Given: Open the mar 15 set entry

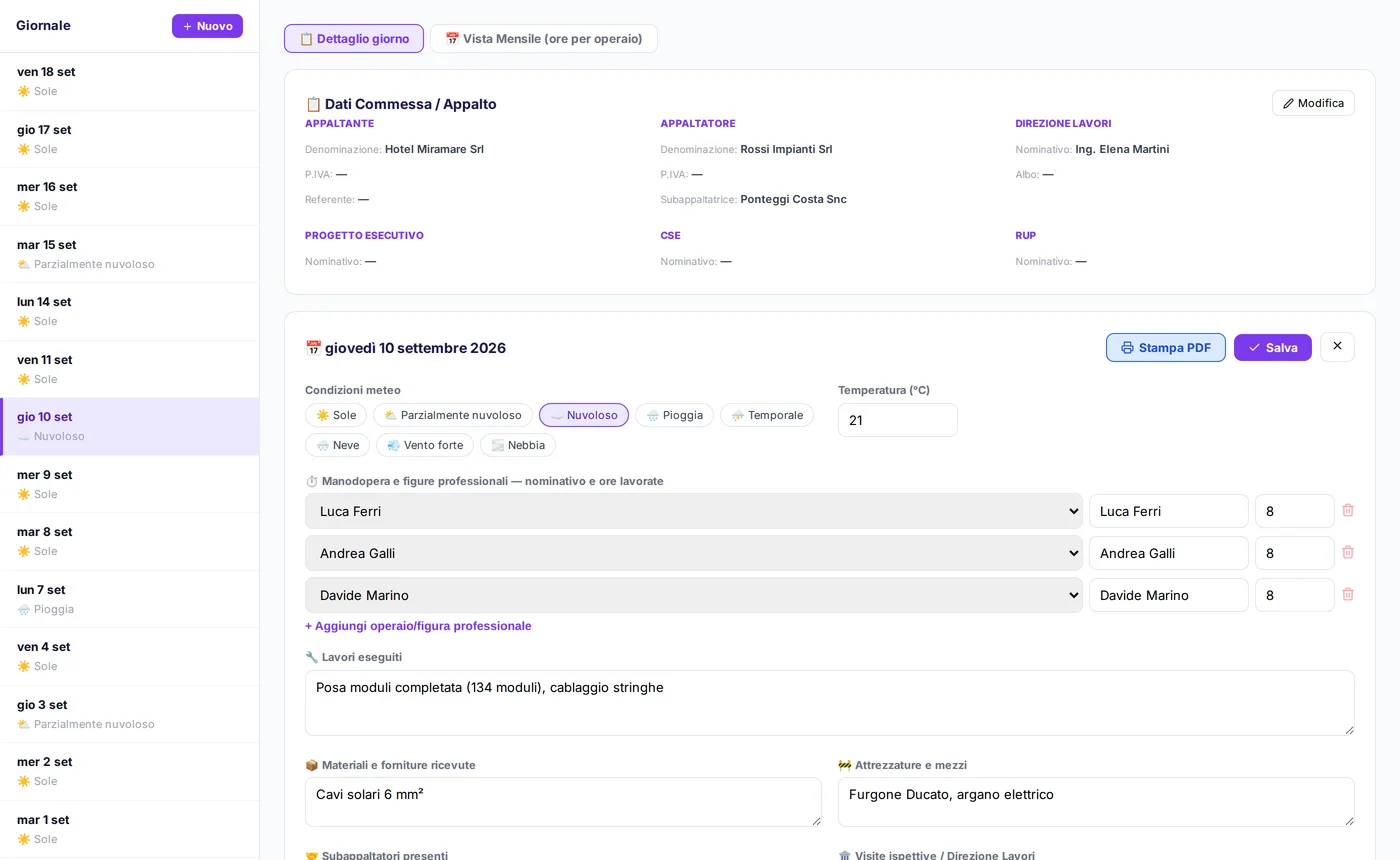Looking at the screenshot, I should (129, 254).
